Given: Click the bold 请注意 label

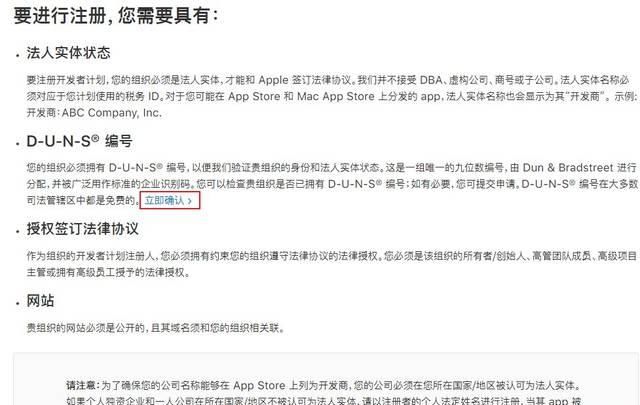Looking at the screenshot, I should tap(83, 385).
